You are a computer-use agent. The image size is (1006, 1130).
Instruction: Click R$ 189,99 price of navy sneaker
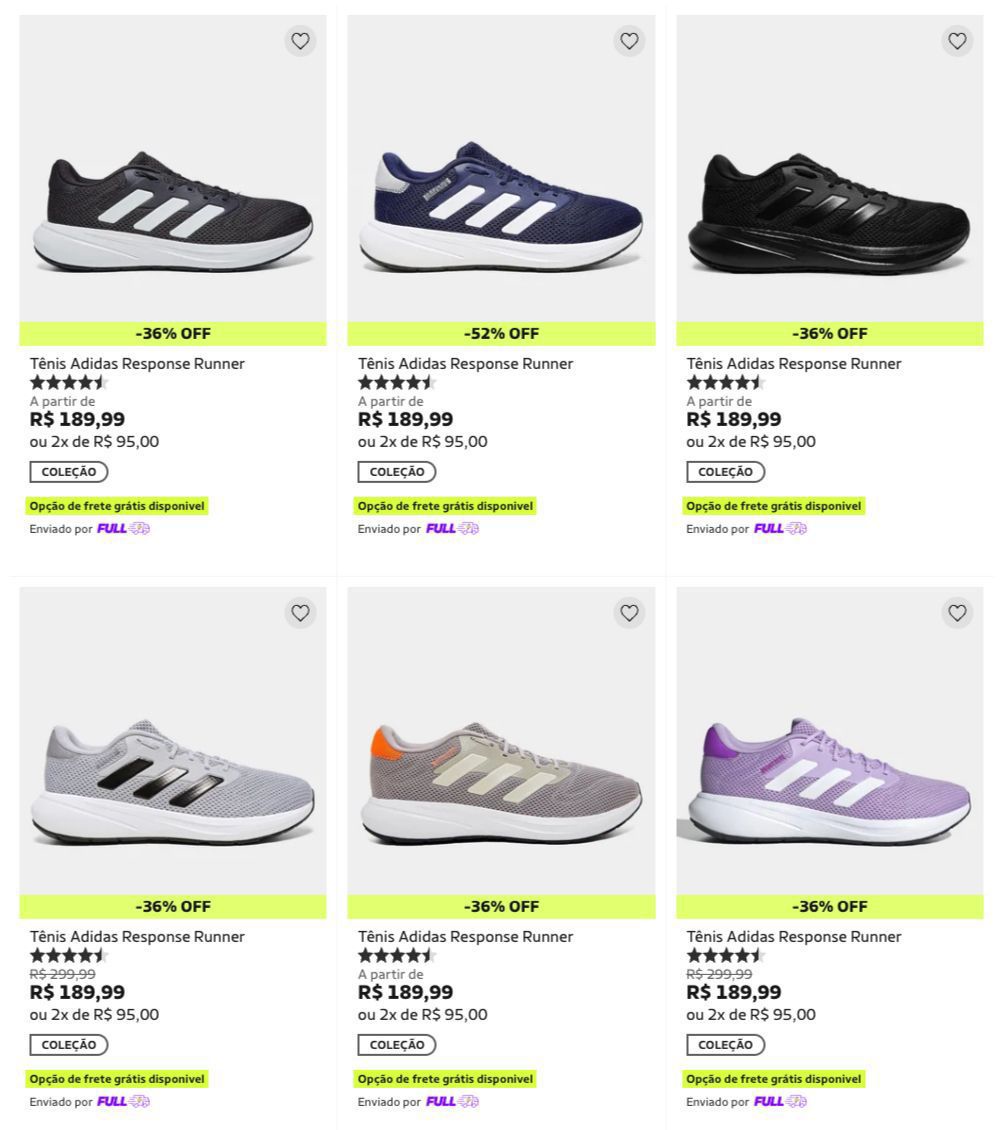coord(405,420)
